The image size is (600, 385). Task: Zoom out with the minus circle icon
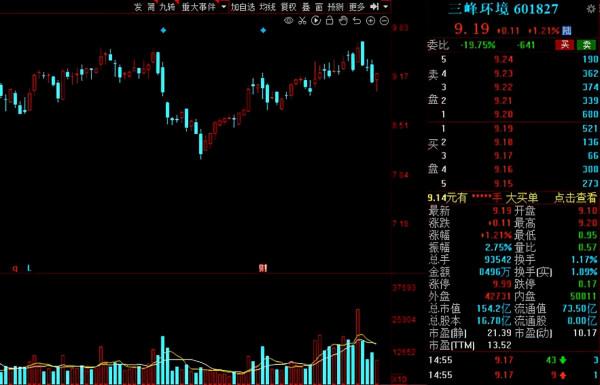click(x=384, y=21)
